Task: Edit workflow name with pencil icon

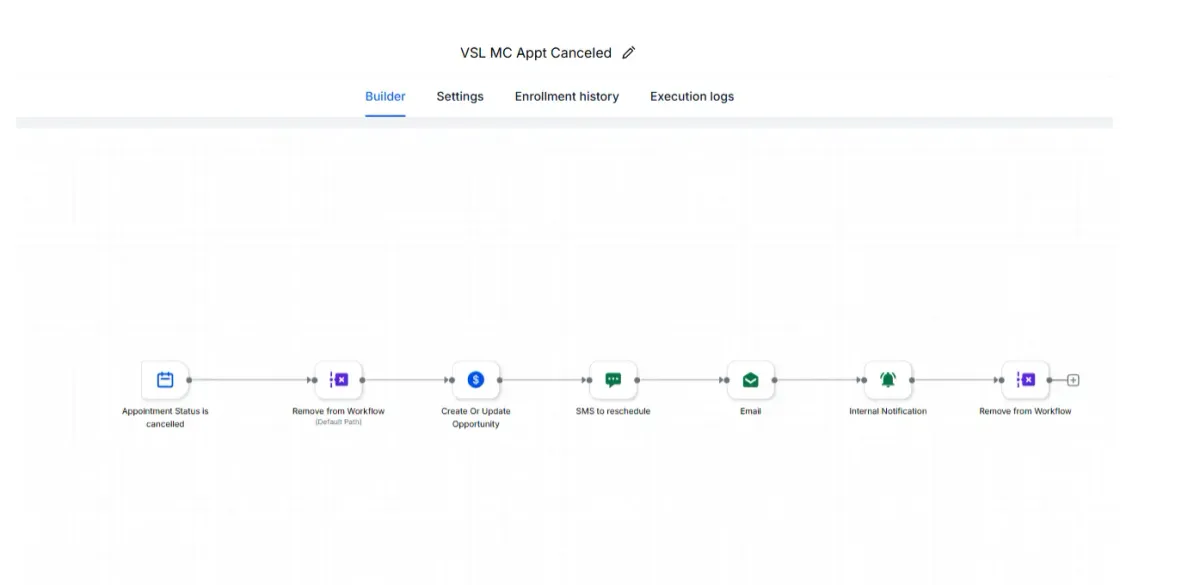Action: tap(628, 53)
